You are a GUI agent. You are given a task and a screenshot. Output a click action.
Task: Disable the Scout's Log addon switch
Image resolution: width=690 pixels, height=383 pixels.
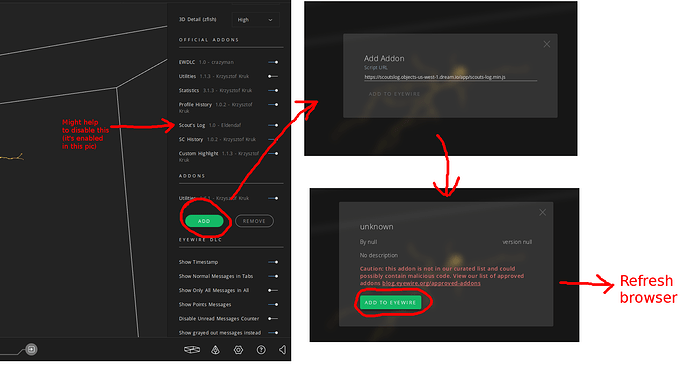(273, 125)
